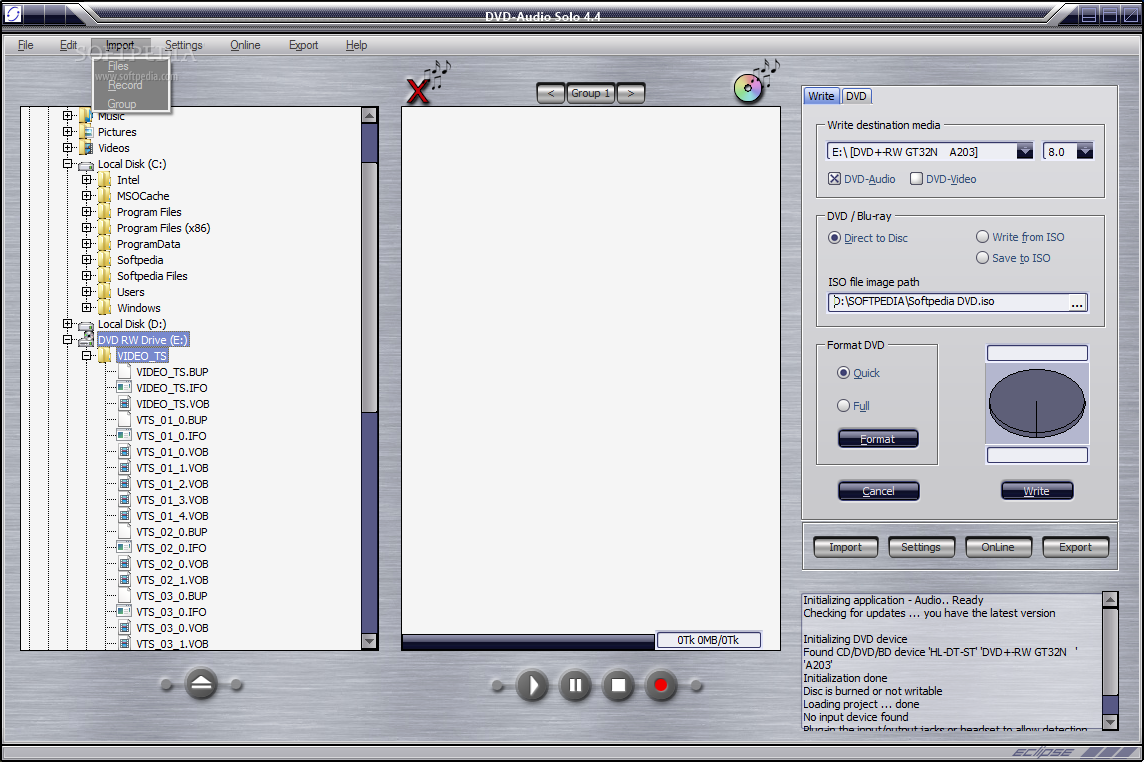
Task: Click the red X delete tracks icon
Action: tap(417, 91)
